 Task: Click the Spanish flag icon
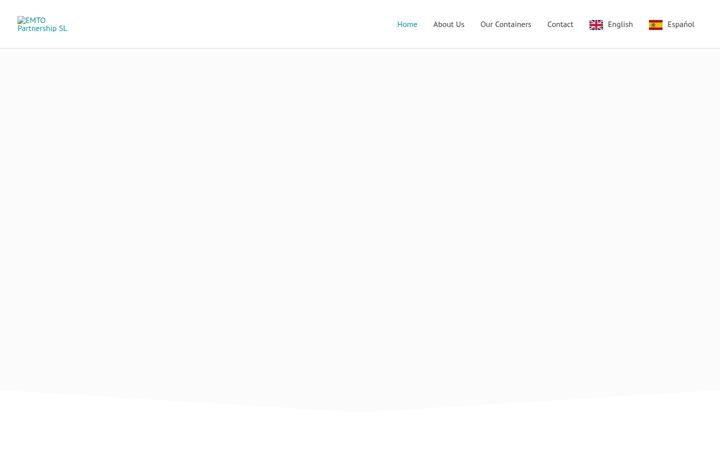pyautogui.click(x=655, y=25)
